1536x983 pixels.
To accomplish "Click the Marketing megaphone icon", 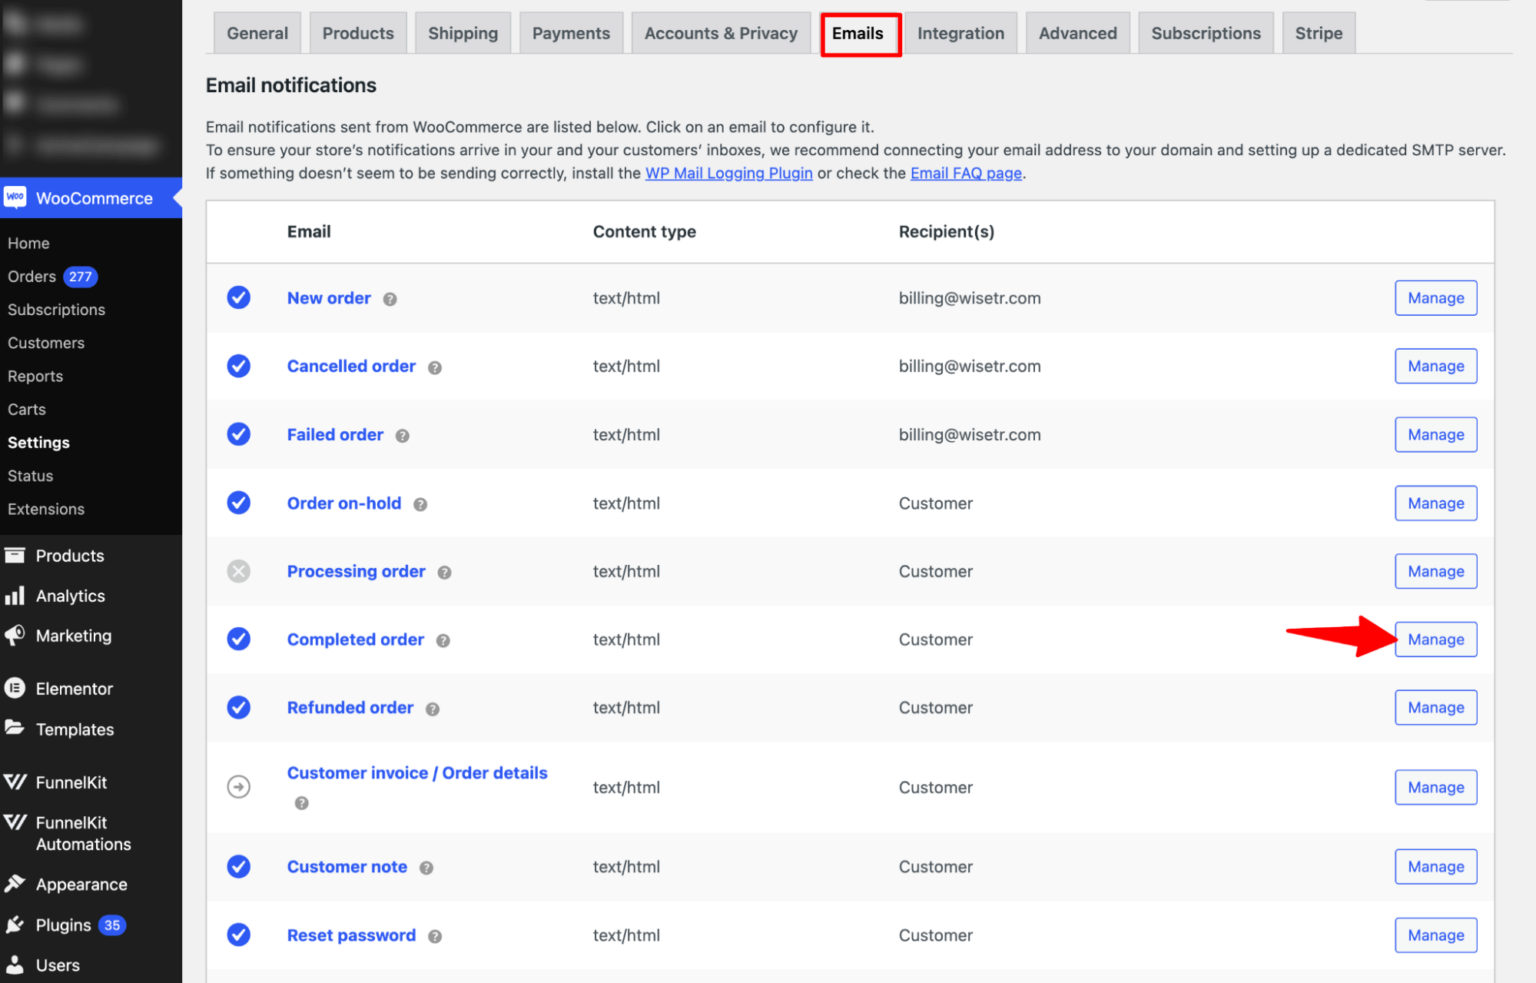I will [15, 636].
